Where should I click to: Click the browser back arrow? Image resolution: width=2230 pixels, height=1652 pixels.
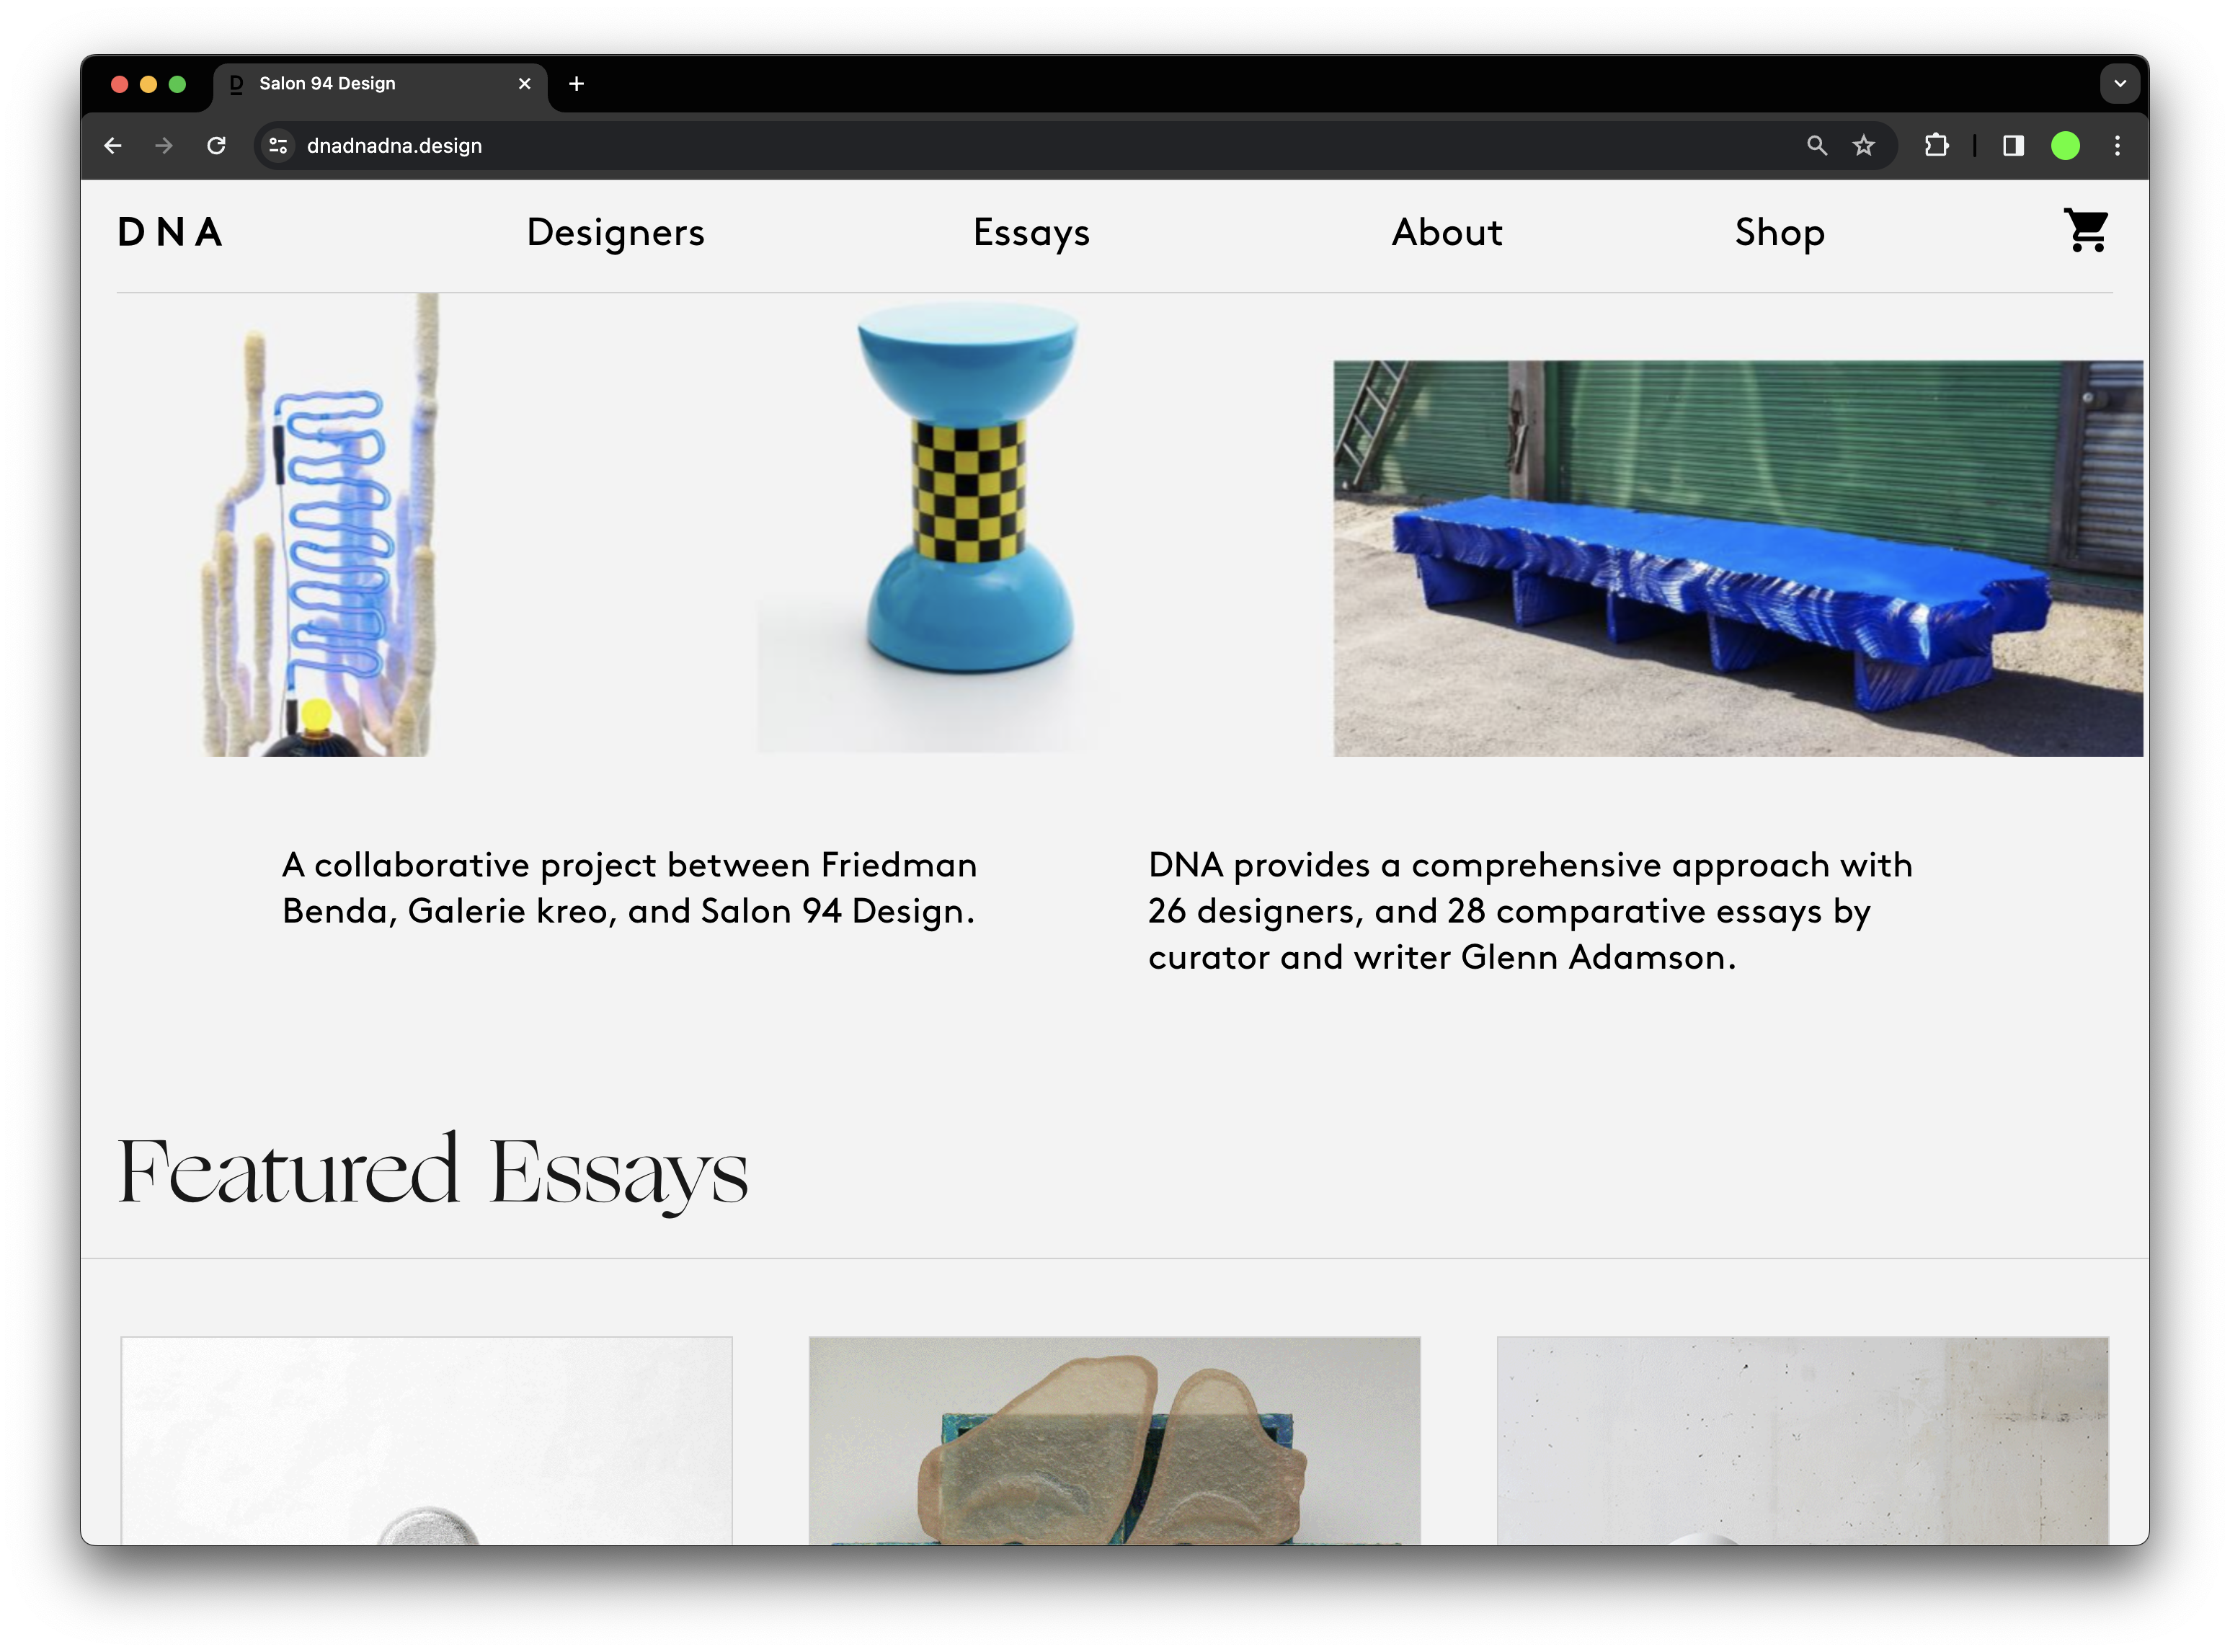coord(113,146)
